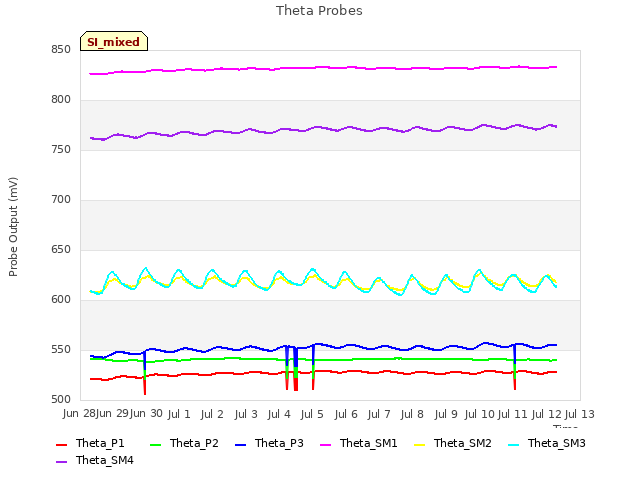Image resolution: width=640 pixels, height=480 pixels.
Task: Click the Jul 6 x-axis date label
Action: click(346, 414)
